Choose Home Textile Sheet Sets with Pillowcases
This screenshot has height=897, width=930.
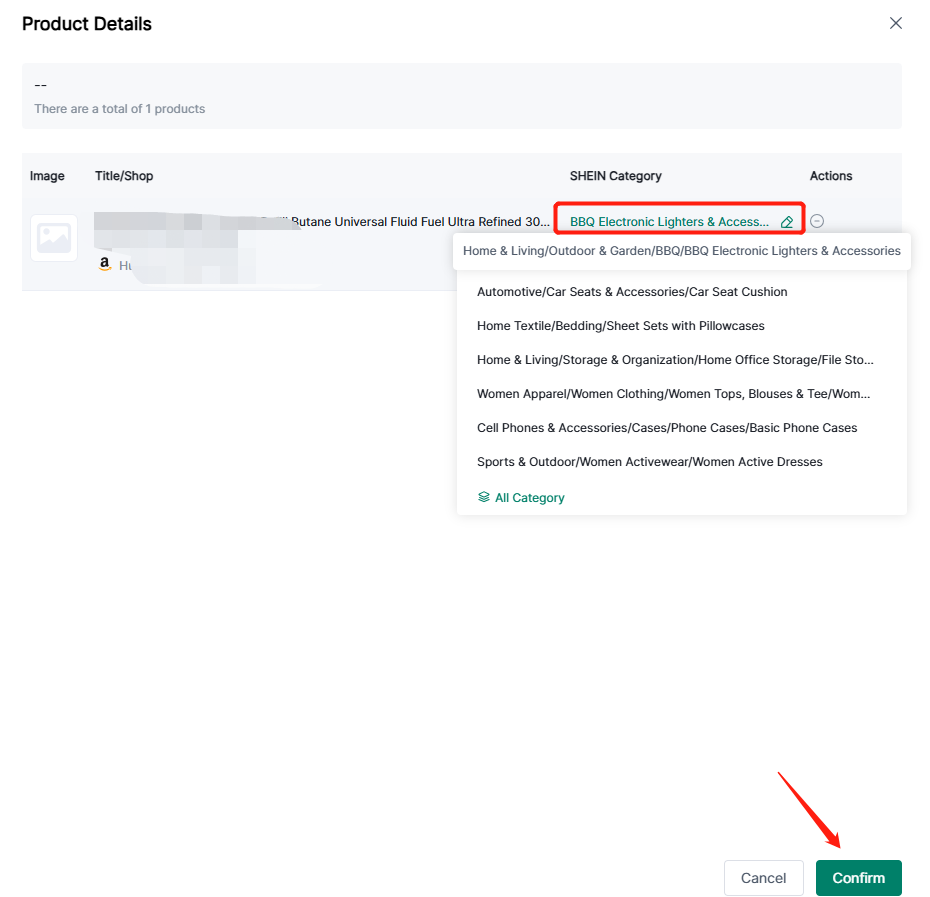click(x=620, y=326)
